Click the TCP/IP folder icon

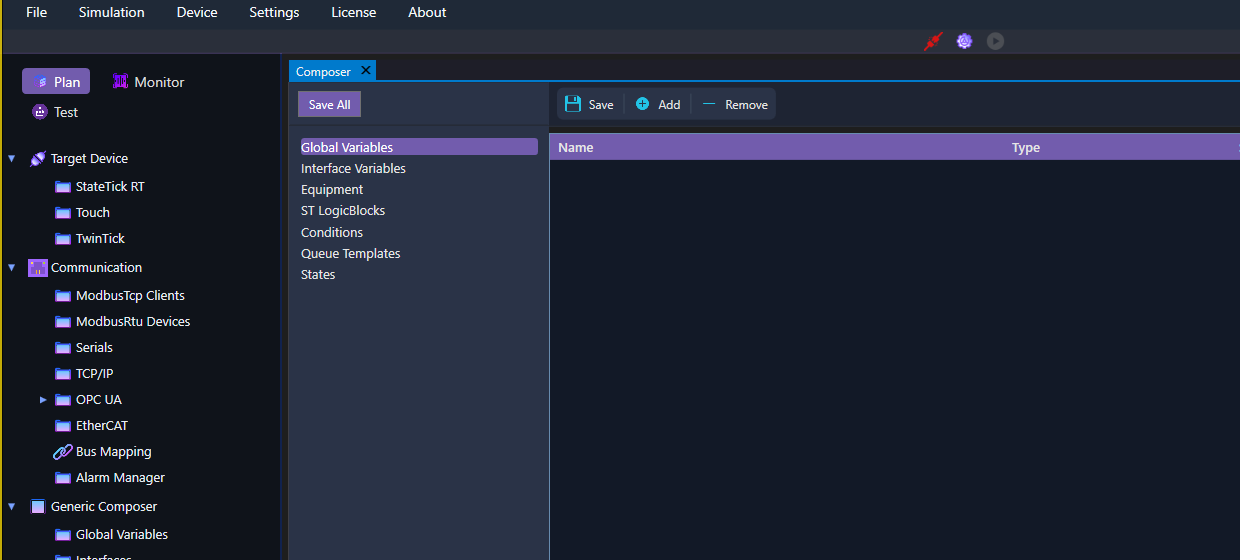(x=63, y=373)
